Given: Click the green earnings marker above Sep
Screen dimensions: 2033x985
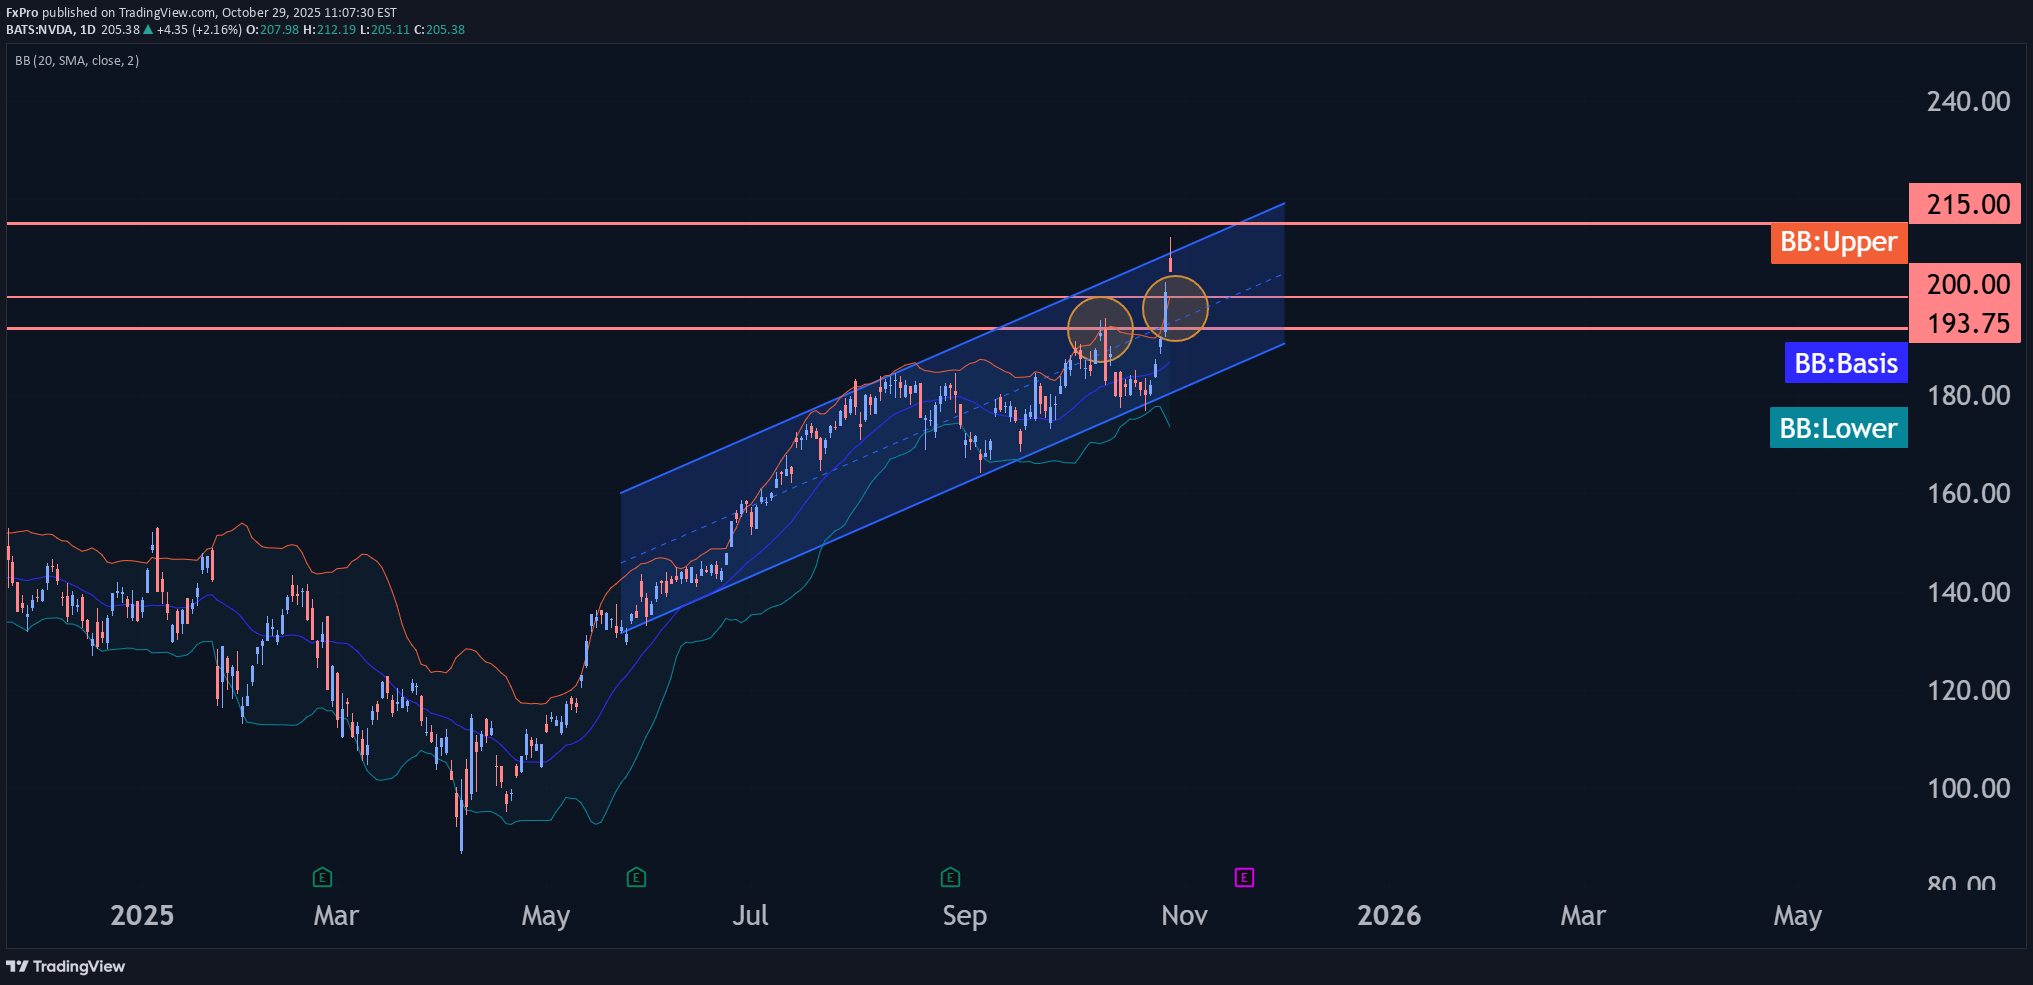Looking at the screenshot, I should click(x=950, y=878).
